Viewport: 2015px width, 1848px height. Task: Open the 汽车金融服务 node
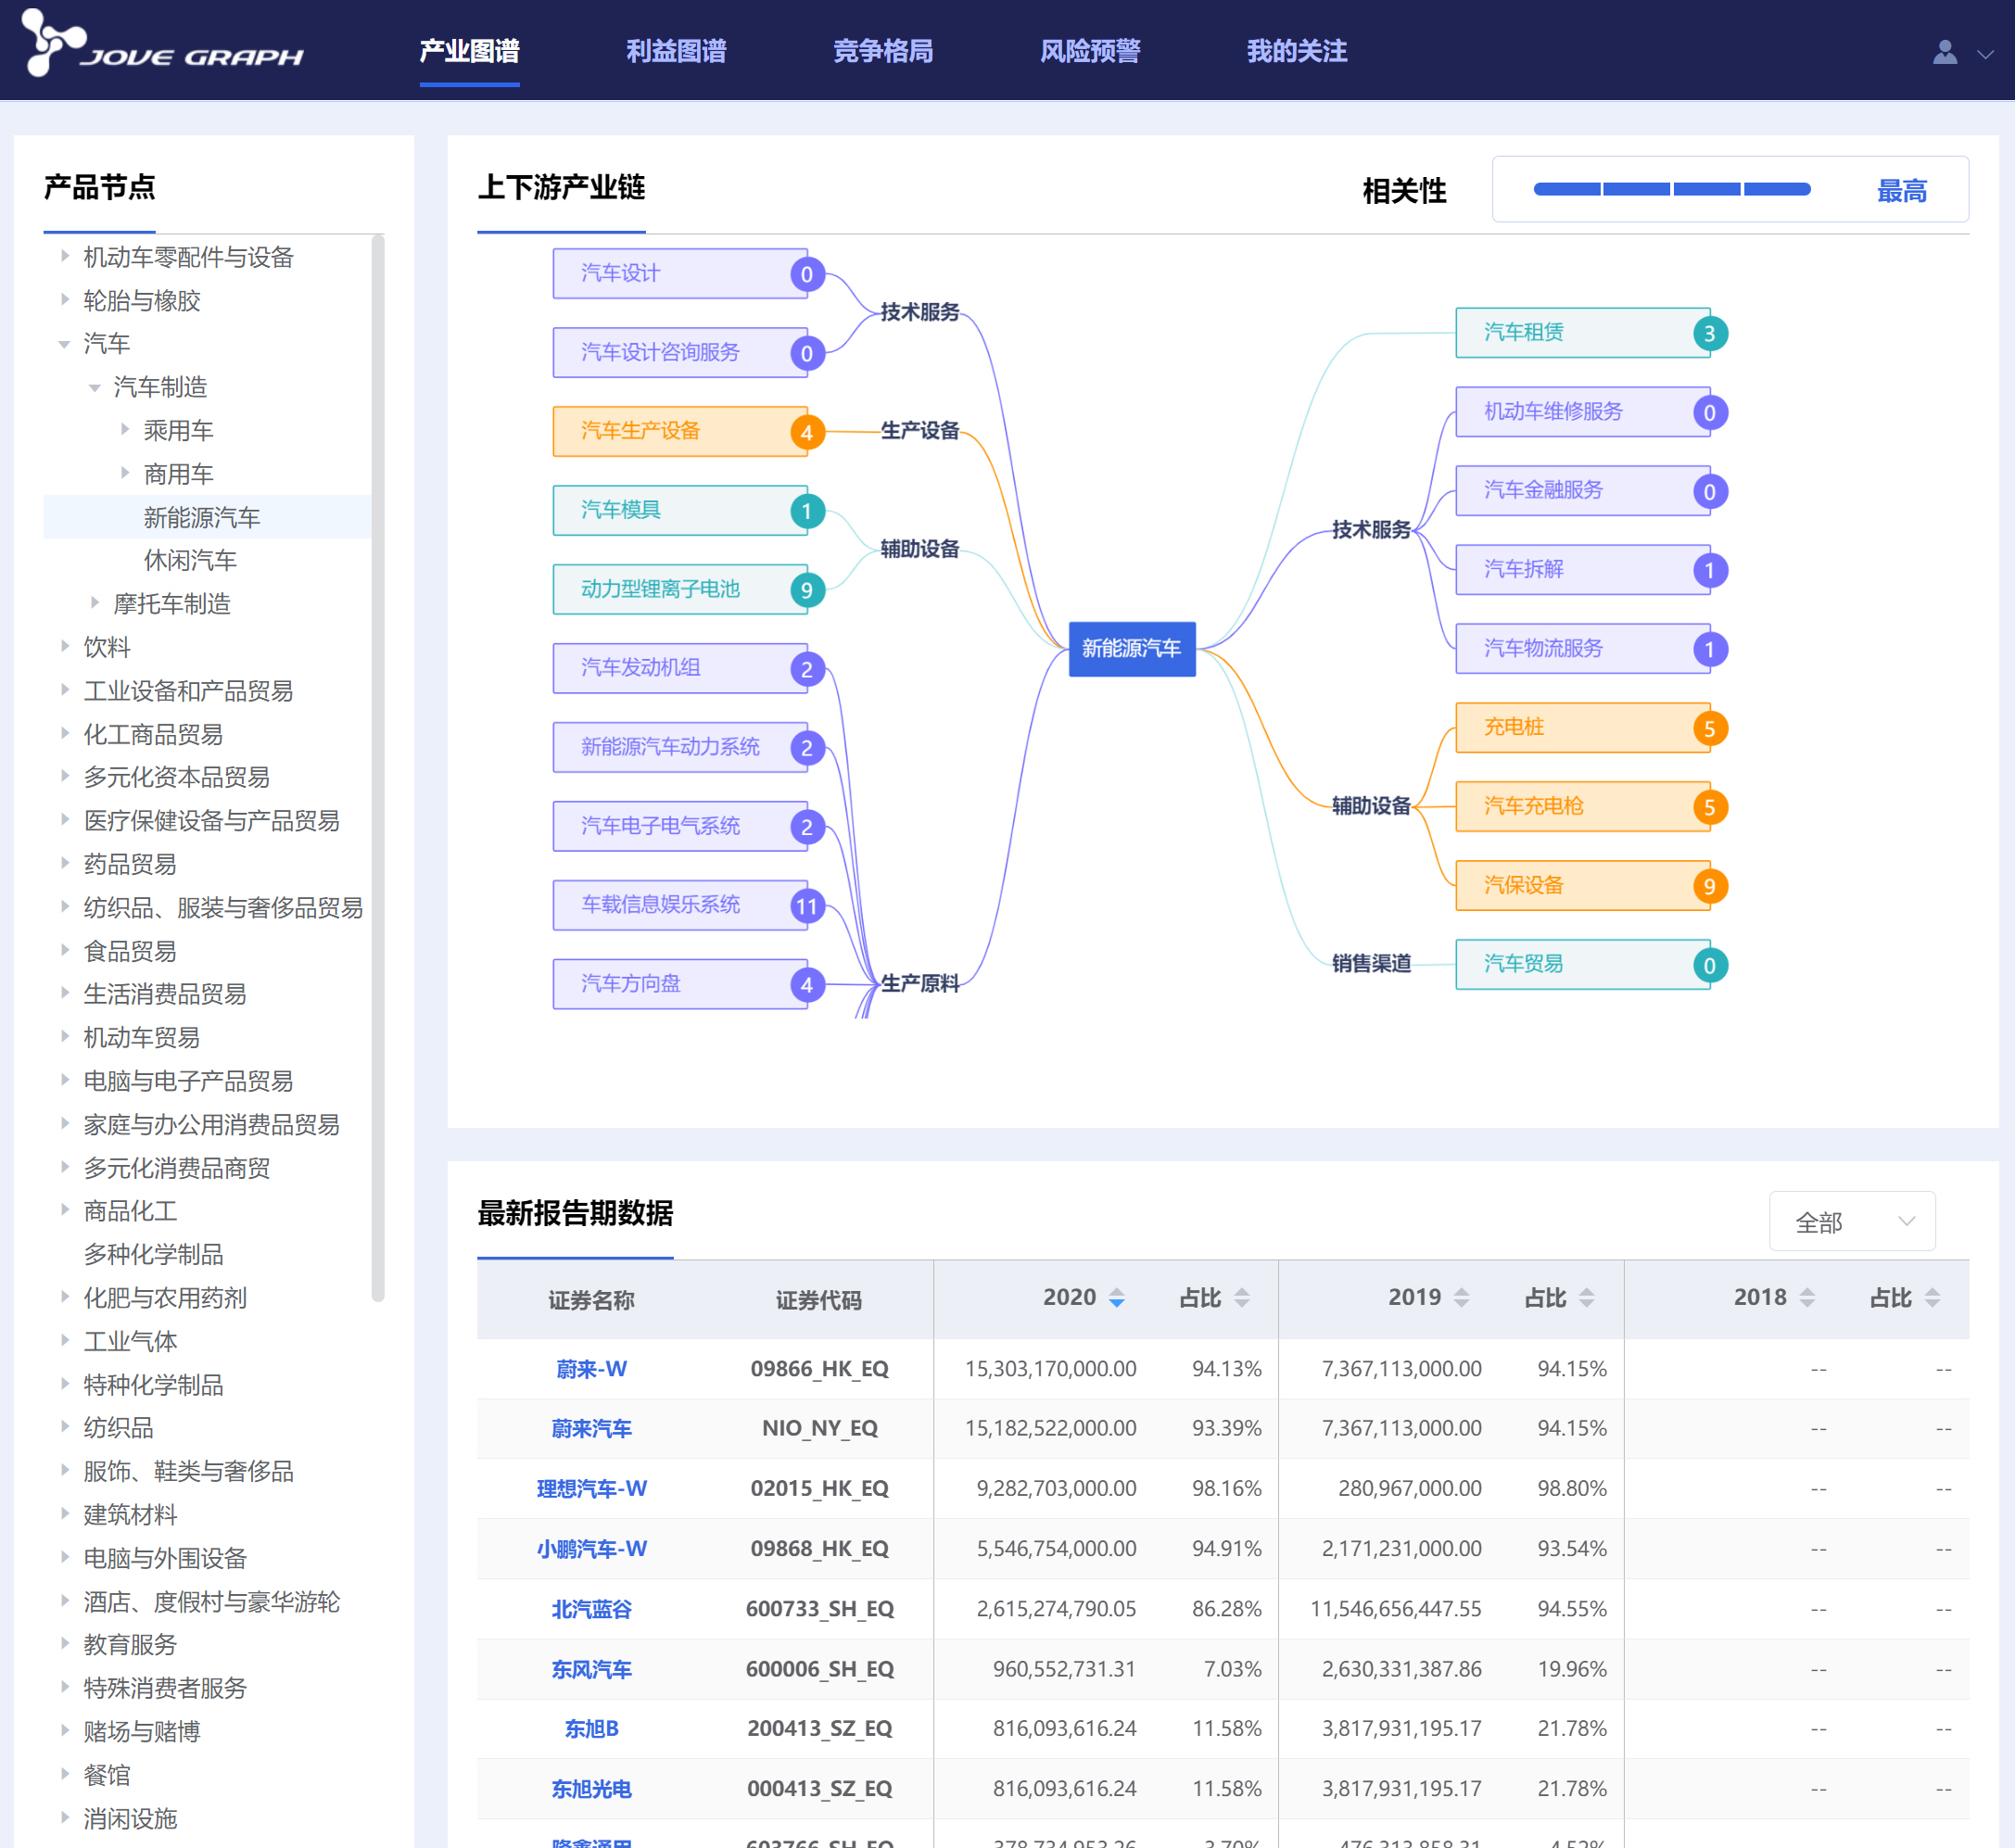point(1583,490)
